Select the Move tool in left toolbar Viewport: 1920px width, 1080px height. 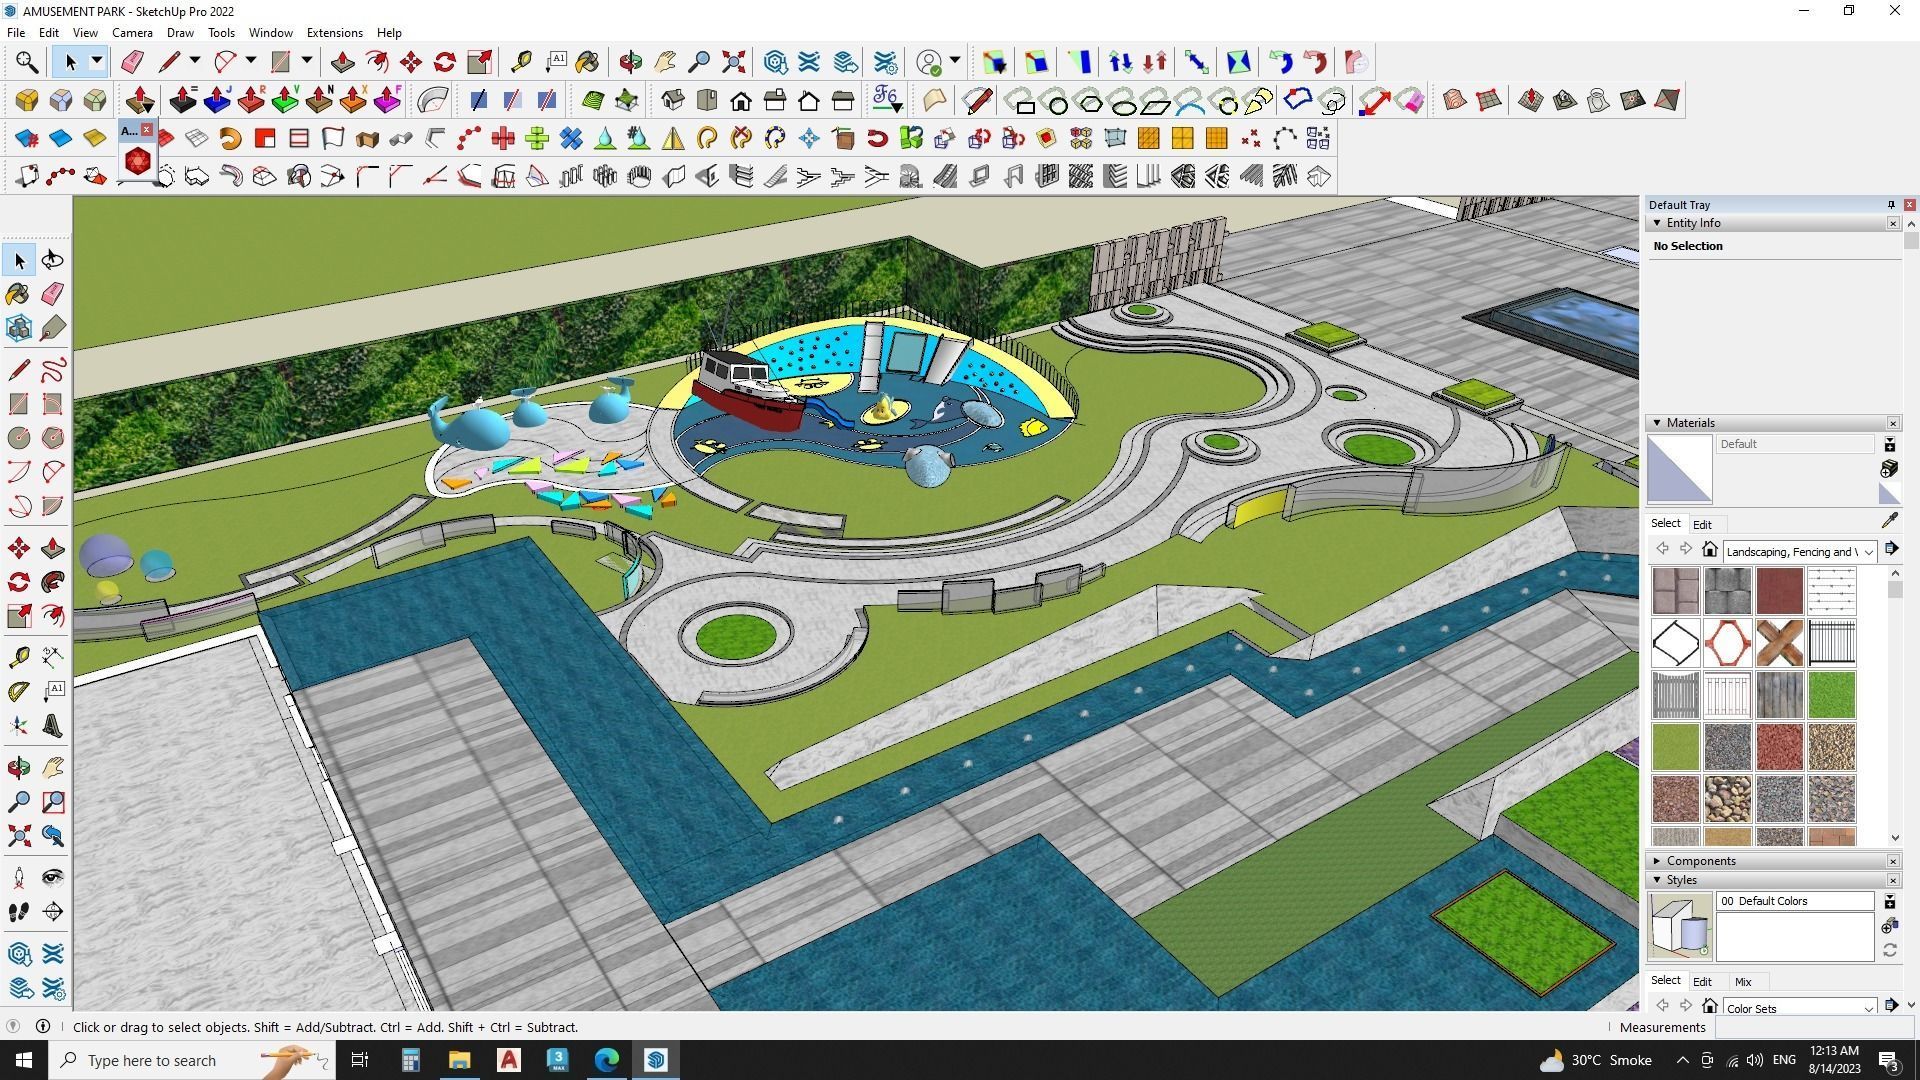click(18, 548)
